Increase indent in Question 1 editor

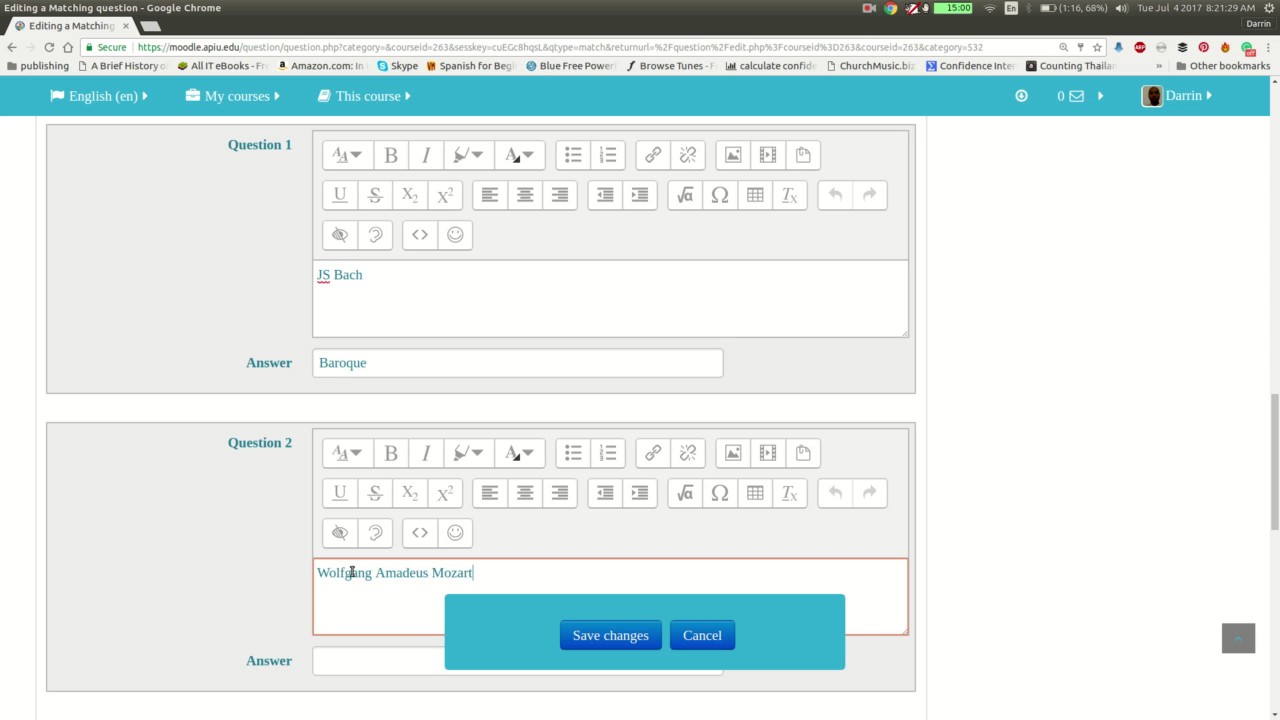click(x=640, y=195)
